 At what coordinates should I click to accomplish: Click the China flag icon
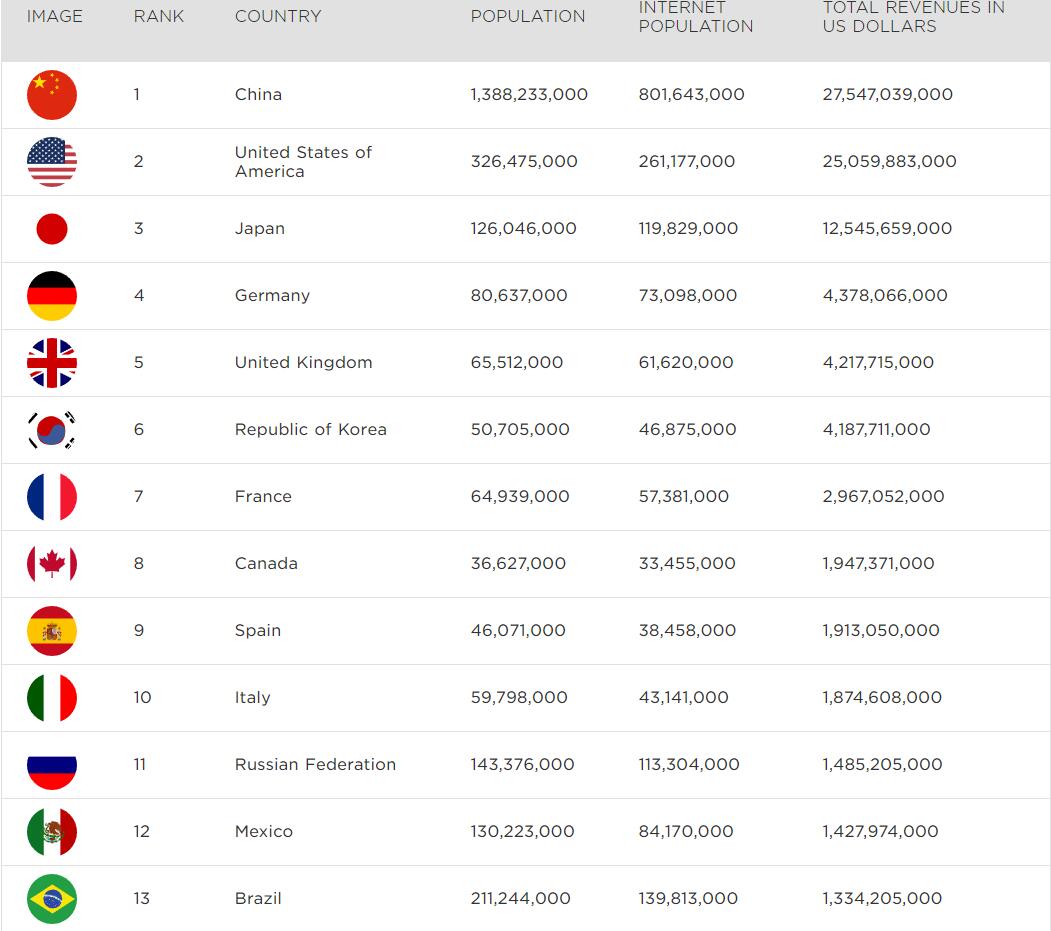(52, 95)
